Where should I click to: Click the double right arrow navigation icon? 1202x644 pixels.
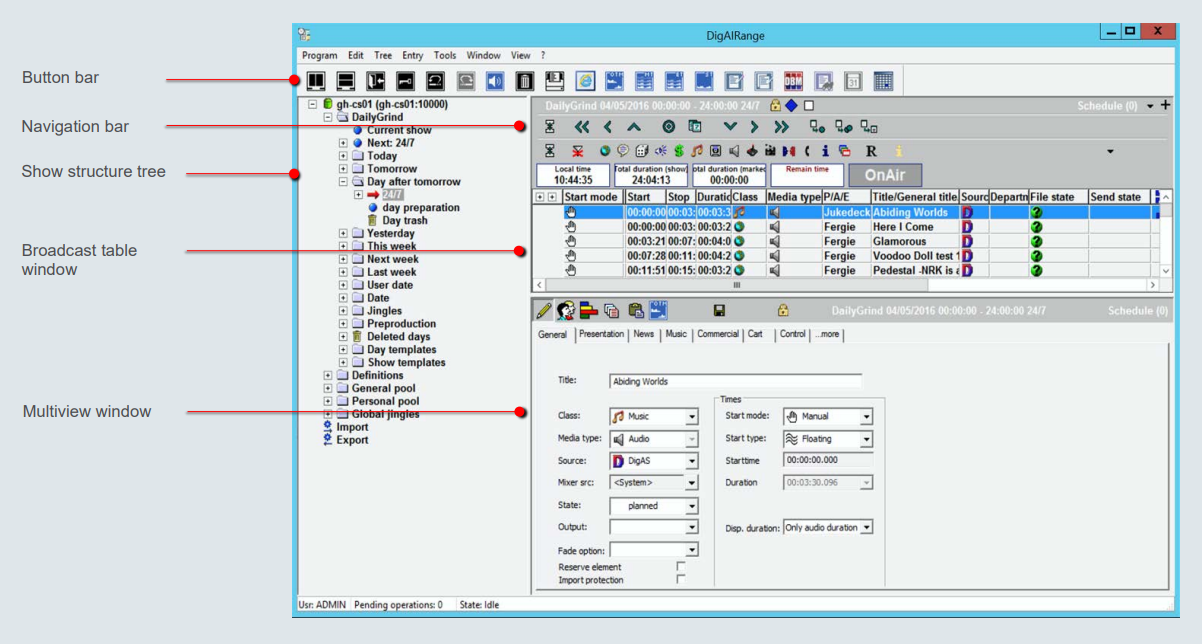781,127
